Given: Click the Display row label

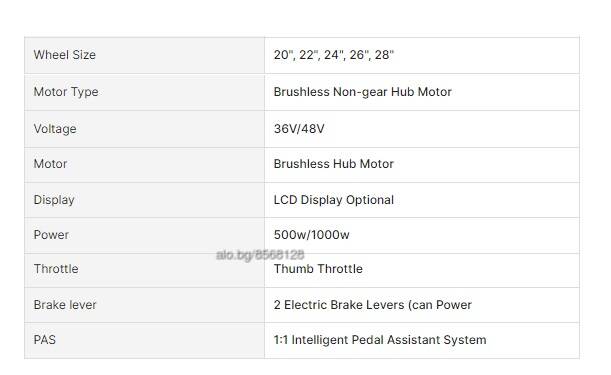Looking at the screenshot, I should (x=54, y=200).
